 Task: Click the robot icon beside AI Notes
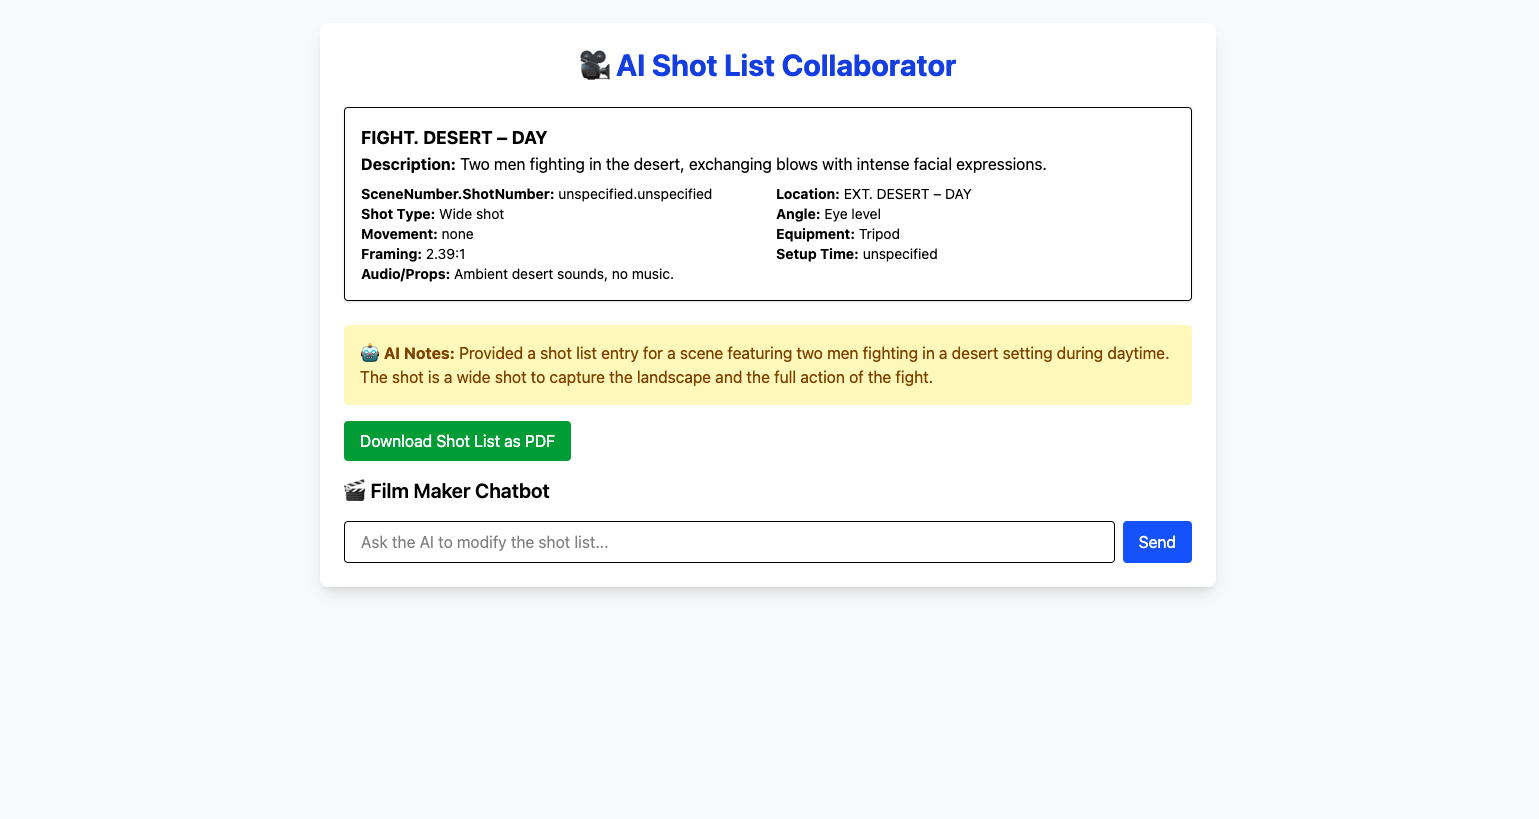pyautogui.click(x=370, y=353)
